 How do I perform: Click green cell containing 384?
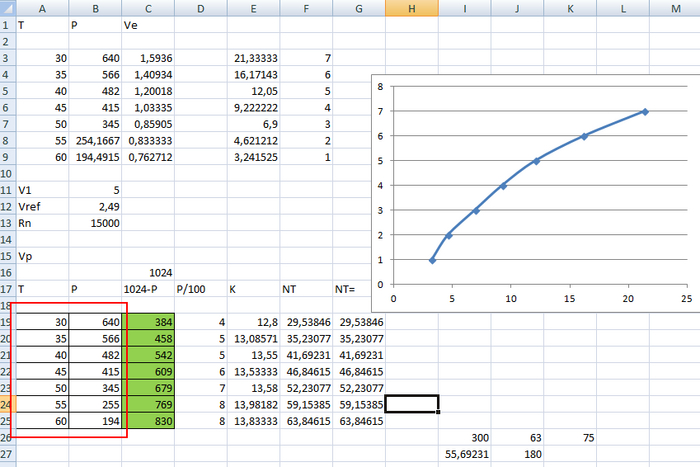click(148, 322)
